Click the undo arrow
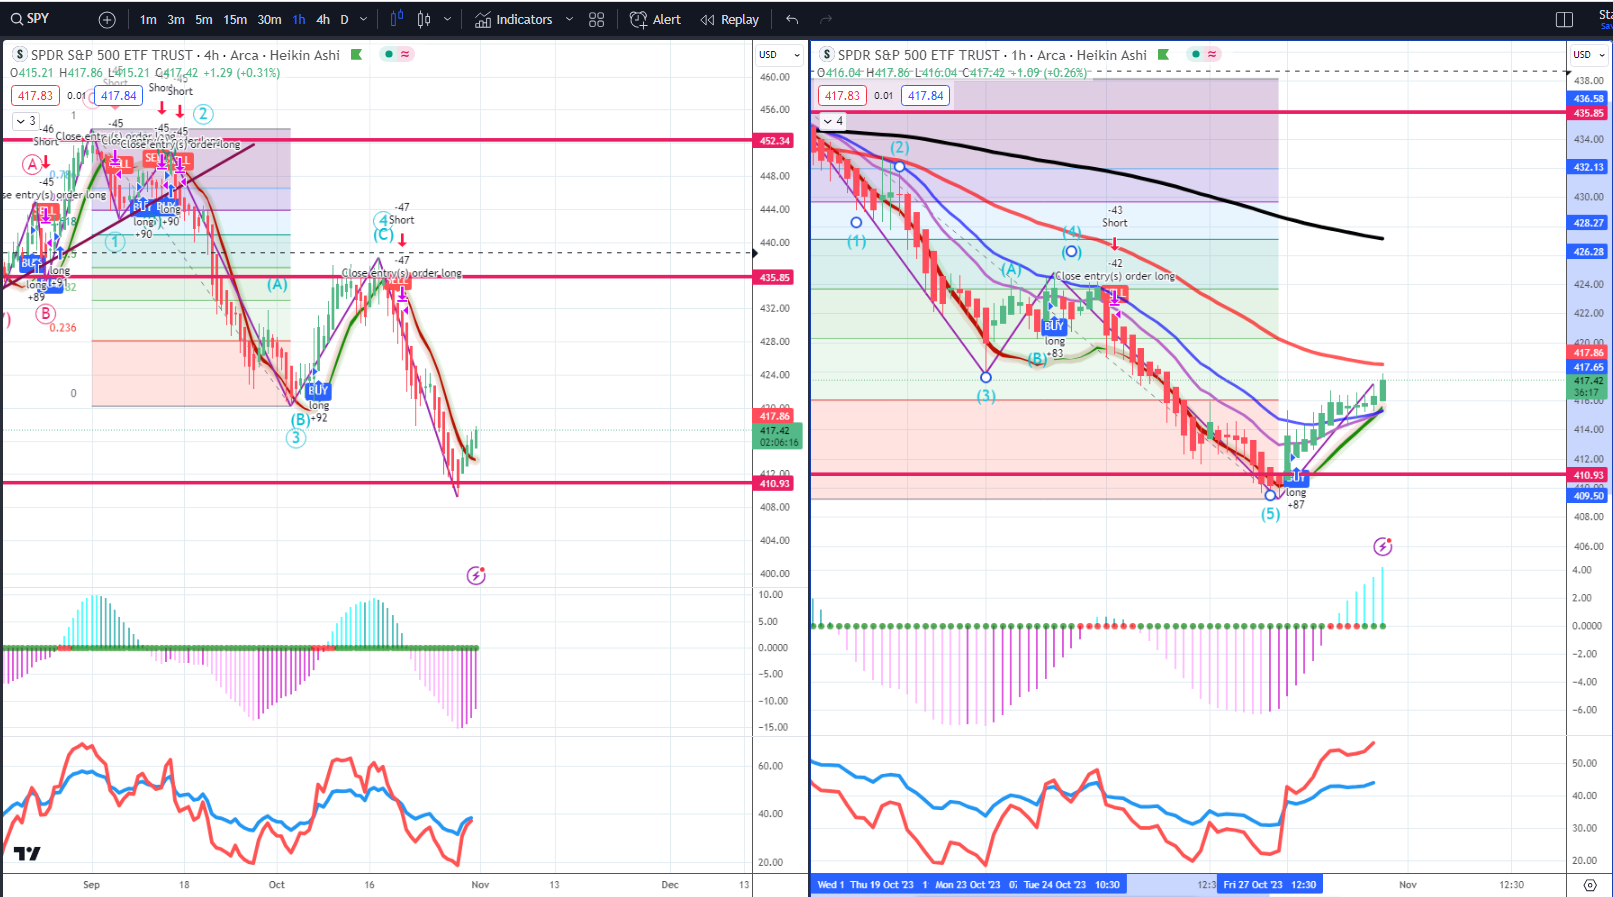This screenshot has width=1613, height=897. [x=792, y=20]
